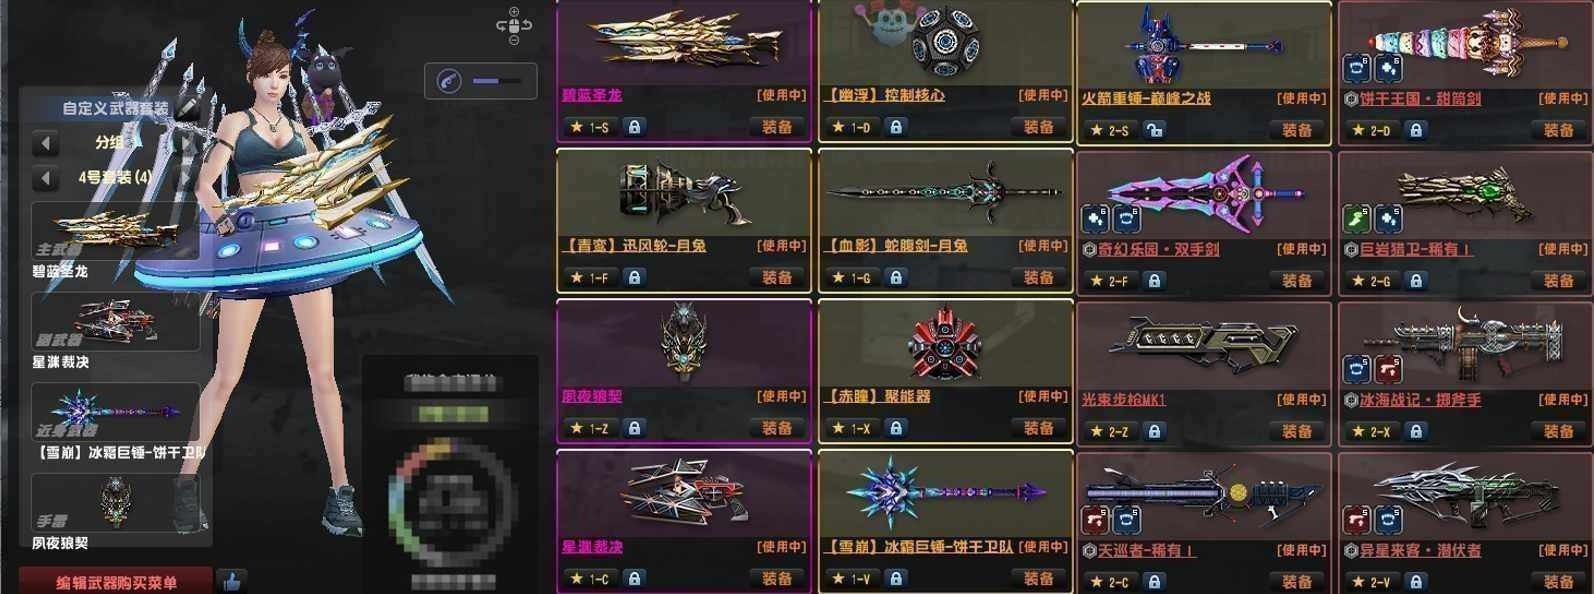Click the enhancement icon on 饼干王国·甜筒剑
This screenshot has height=594, width=1594.
[x=1388, y=68]
